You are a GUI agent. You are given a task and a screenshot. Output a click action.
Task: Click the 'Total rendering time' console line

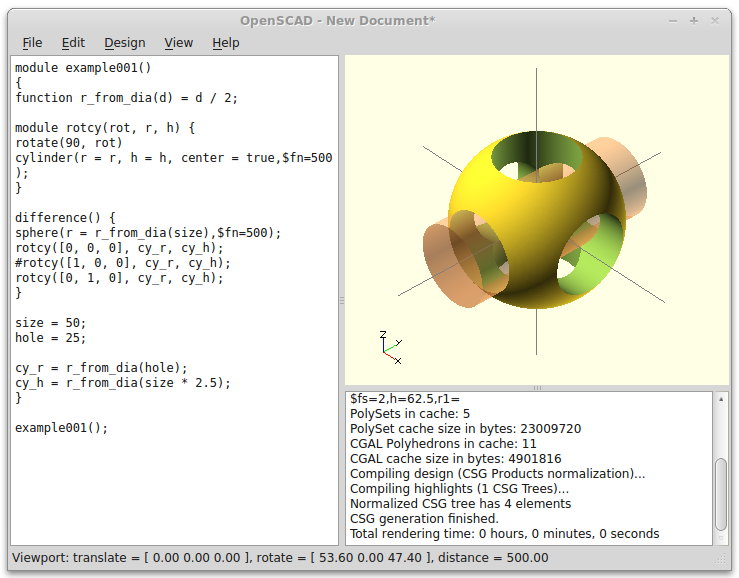click(504, 534)
